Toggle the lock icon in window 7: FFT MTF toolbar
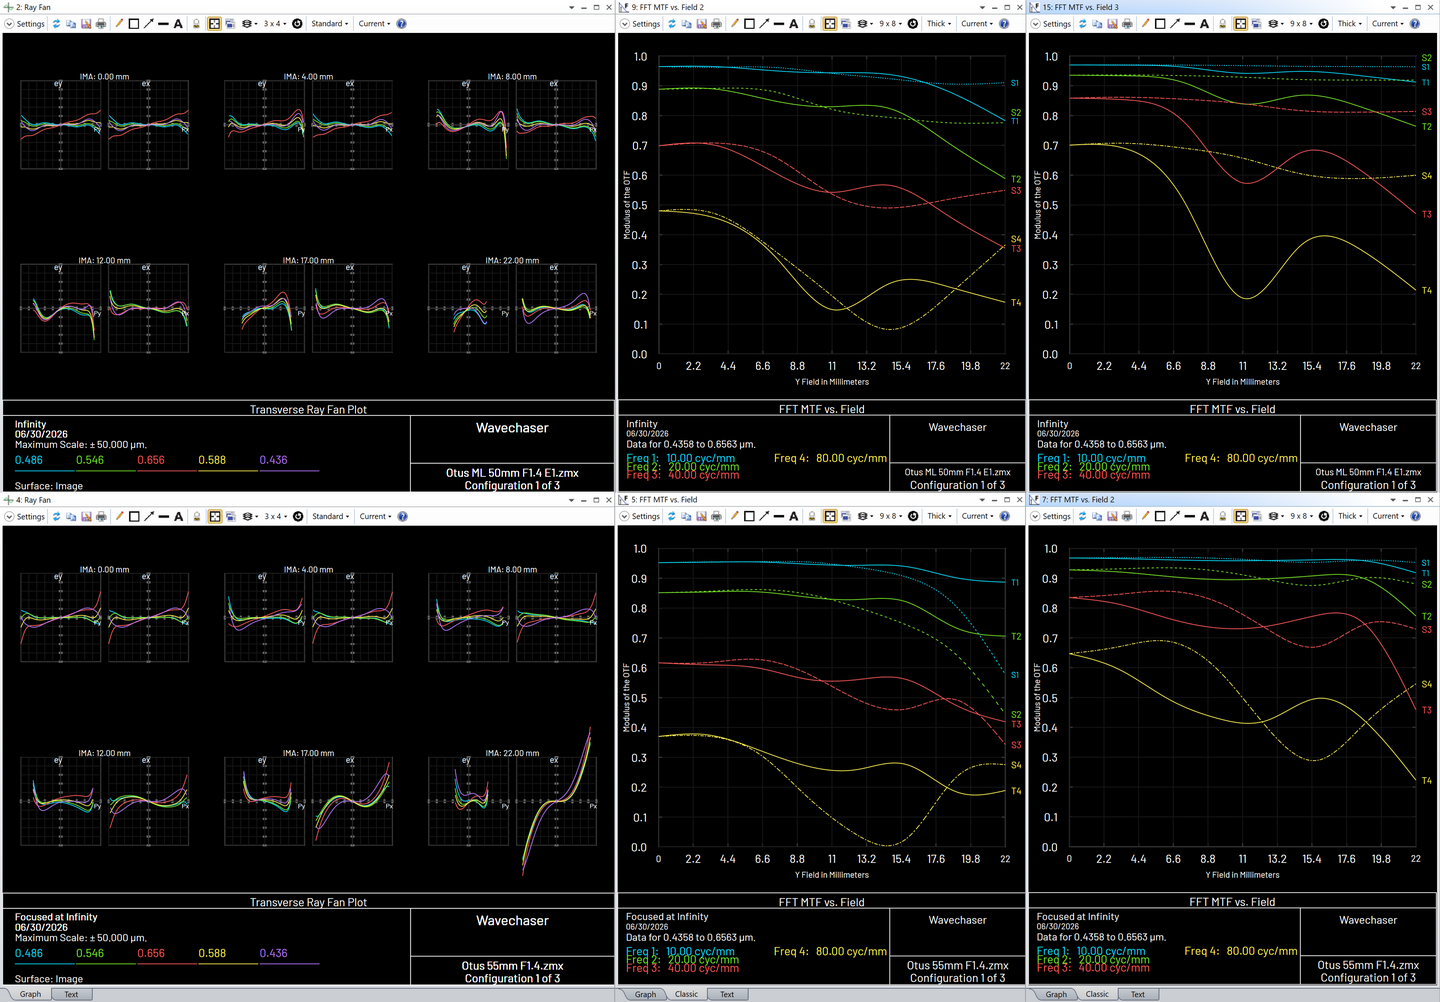This screenshot has height=1002, width=1440. (1222, 516)
